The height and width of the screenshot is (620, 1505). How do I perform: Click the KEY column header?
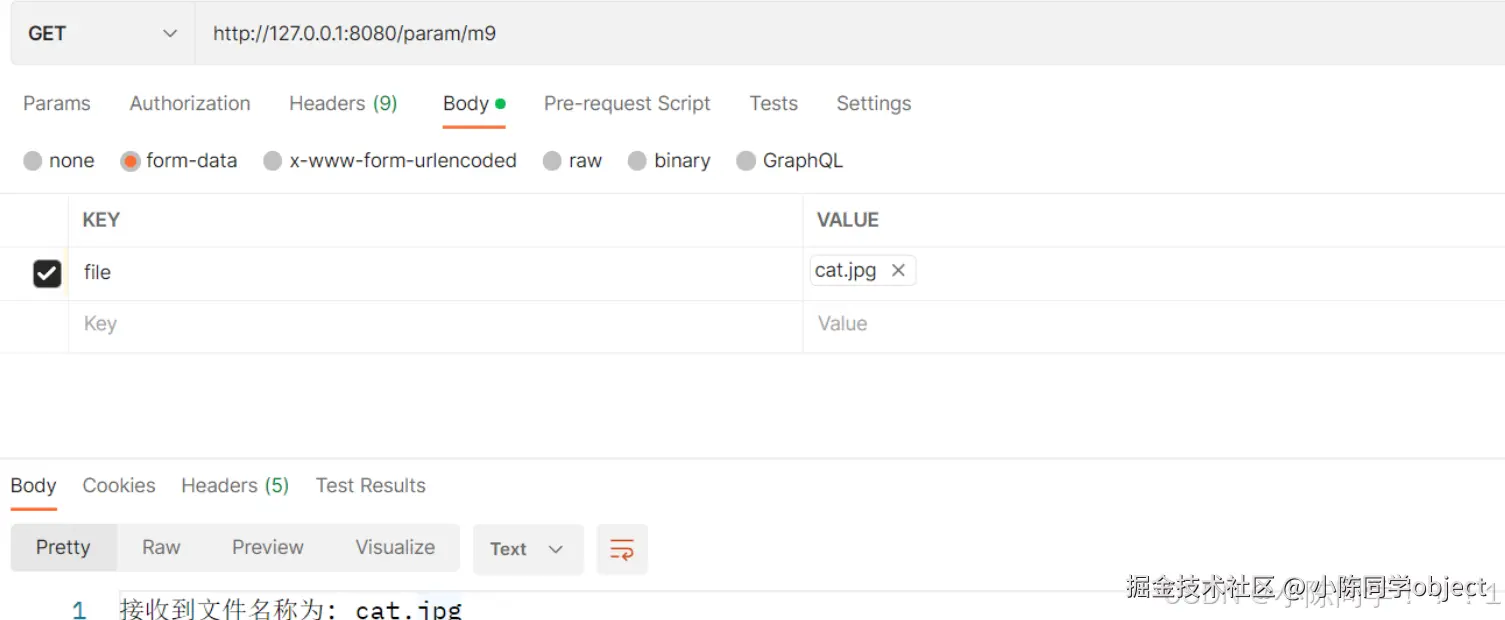coord(101,220)
